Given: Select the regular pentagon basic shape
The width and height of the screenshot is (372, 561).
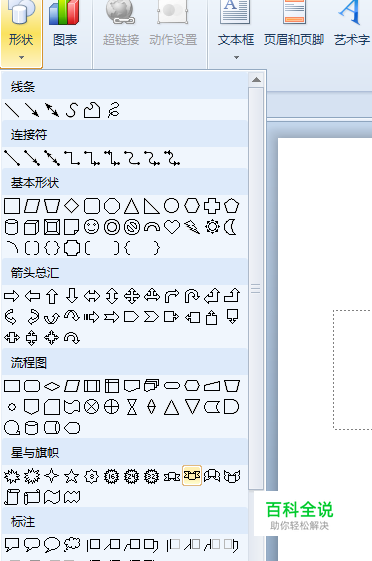Looking at the screenshot, I should [x=231, y=206].
